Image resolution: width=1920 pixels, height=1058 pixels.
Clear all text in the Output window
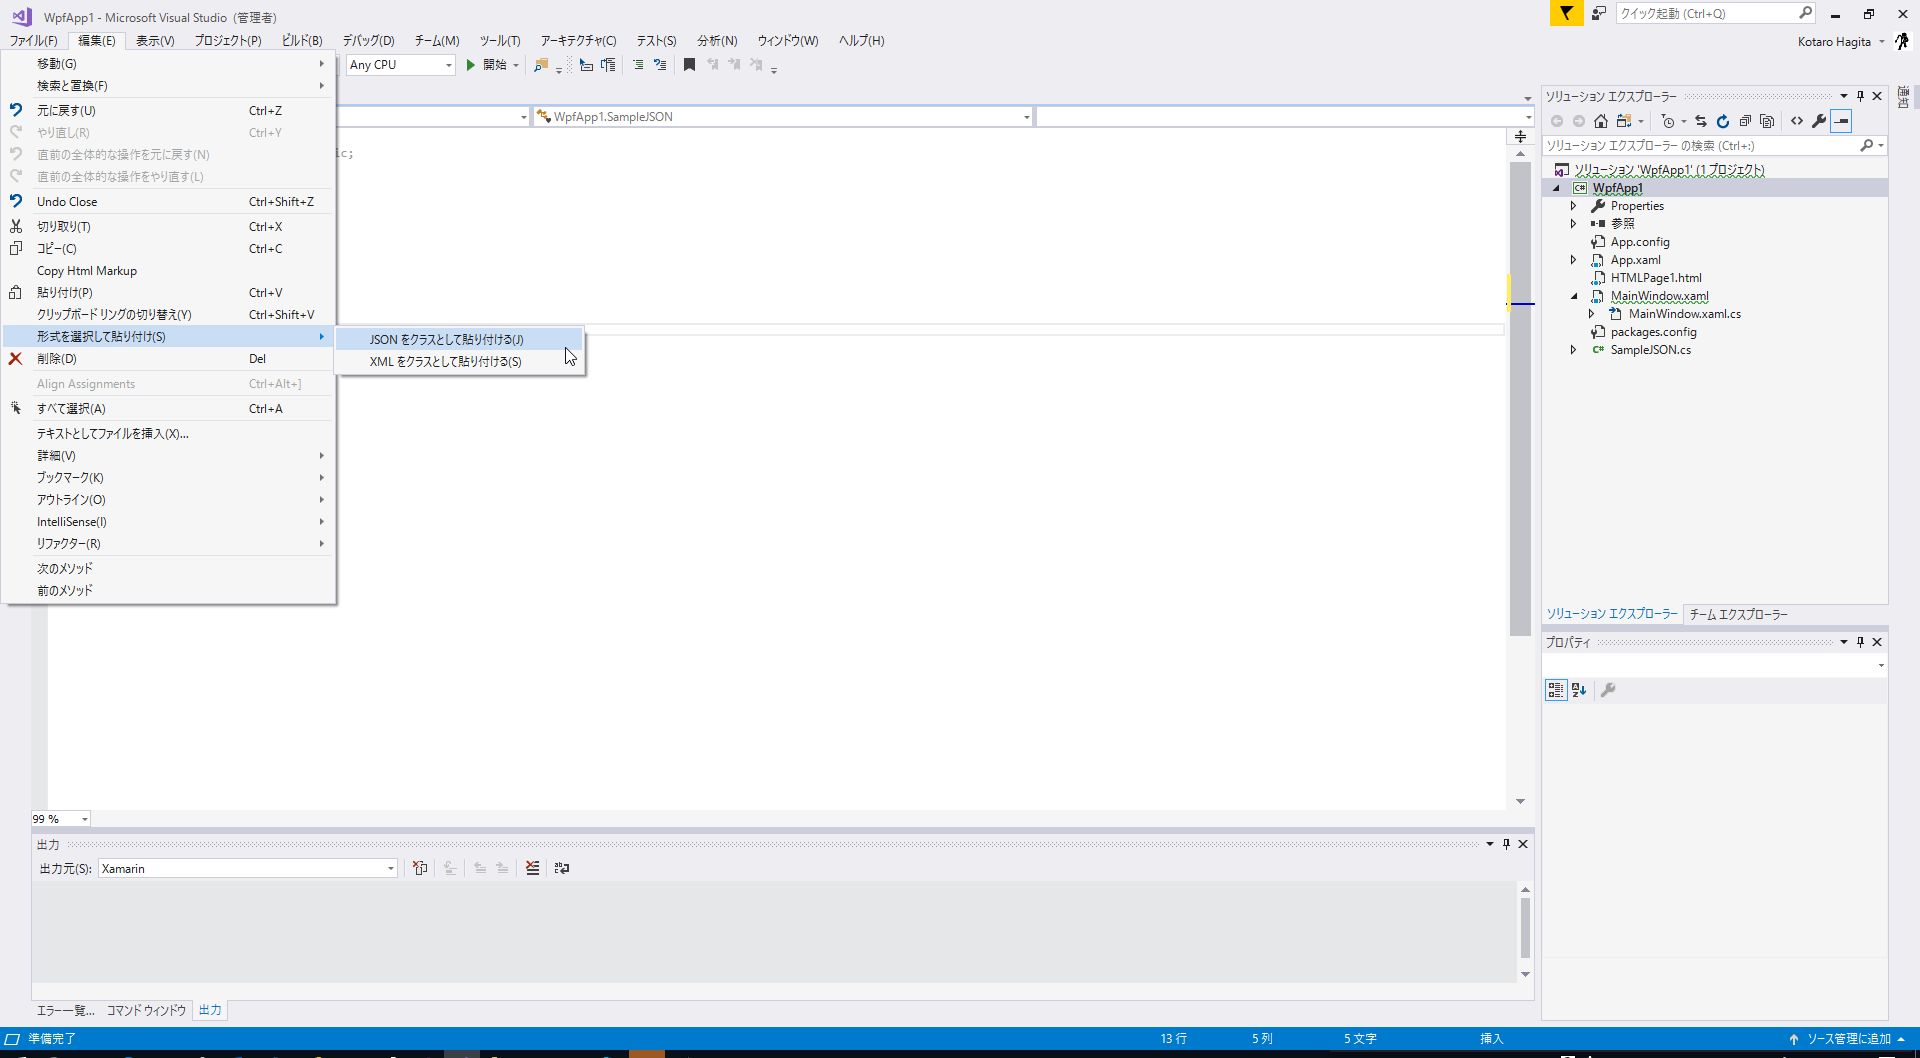tap(532, 868)
